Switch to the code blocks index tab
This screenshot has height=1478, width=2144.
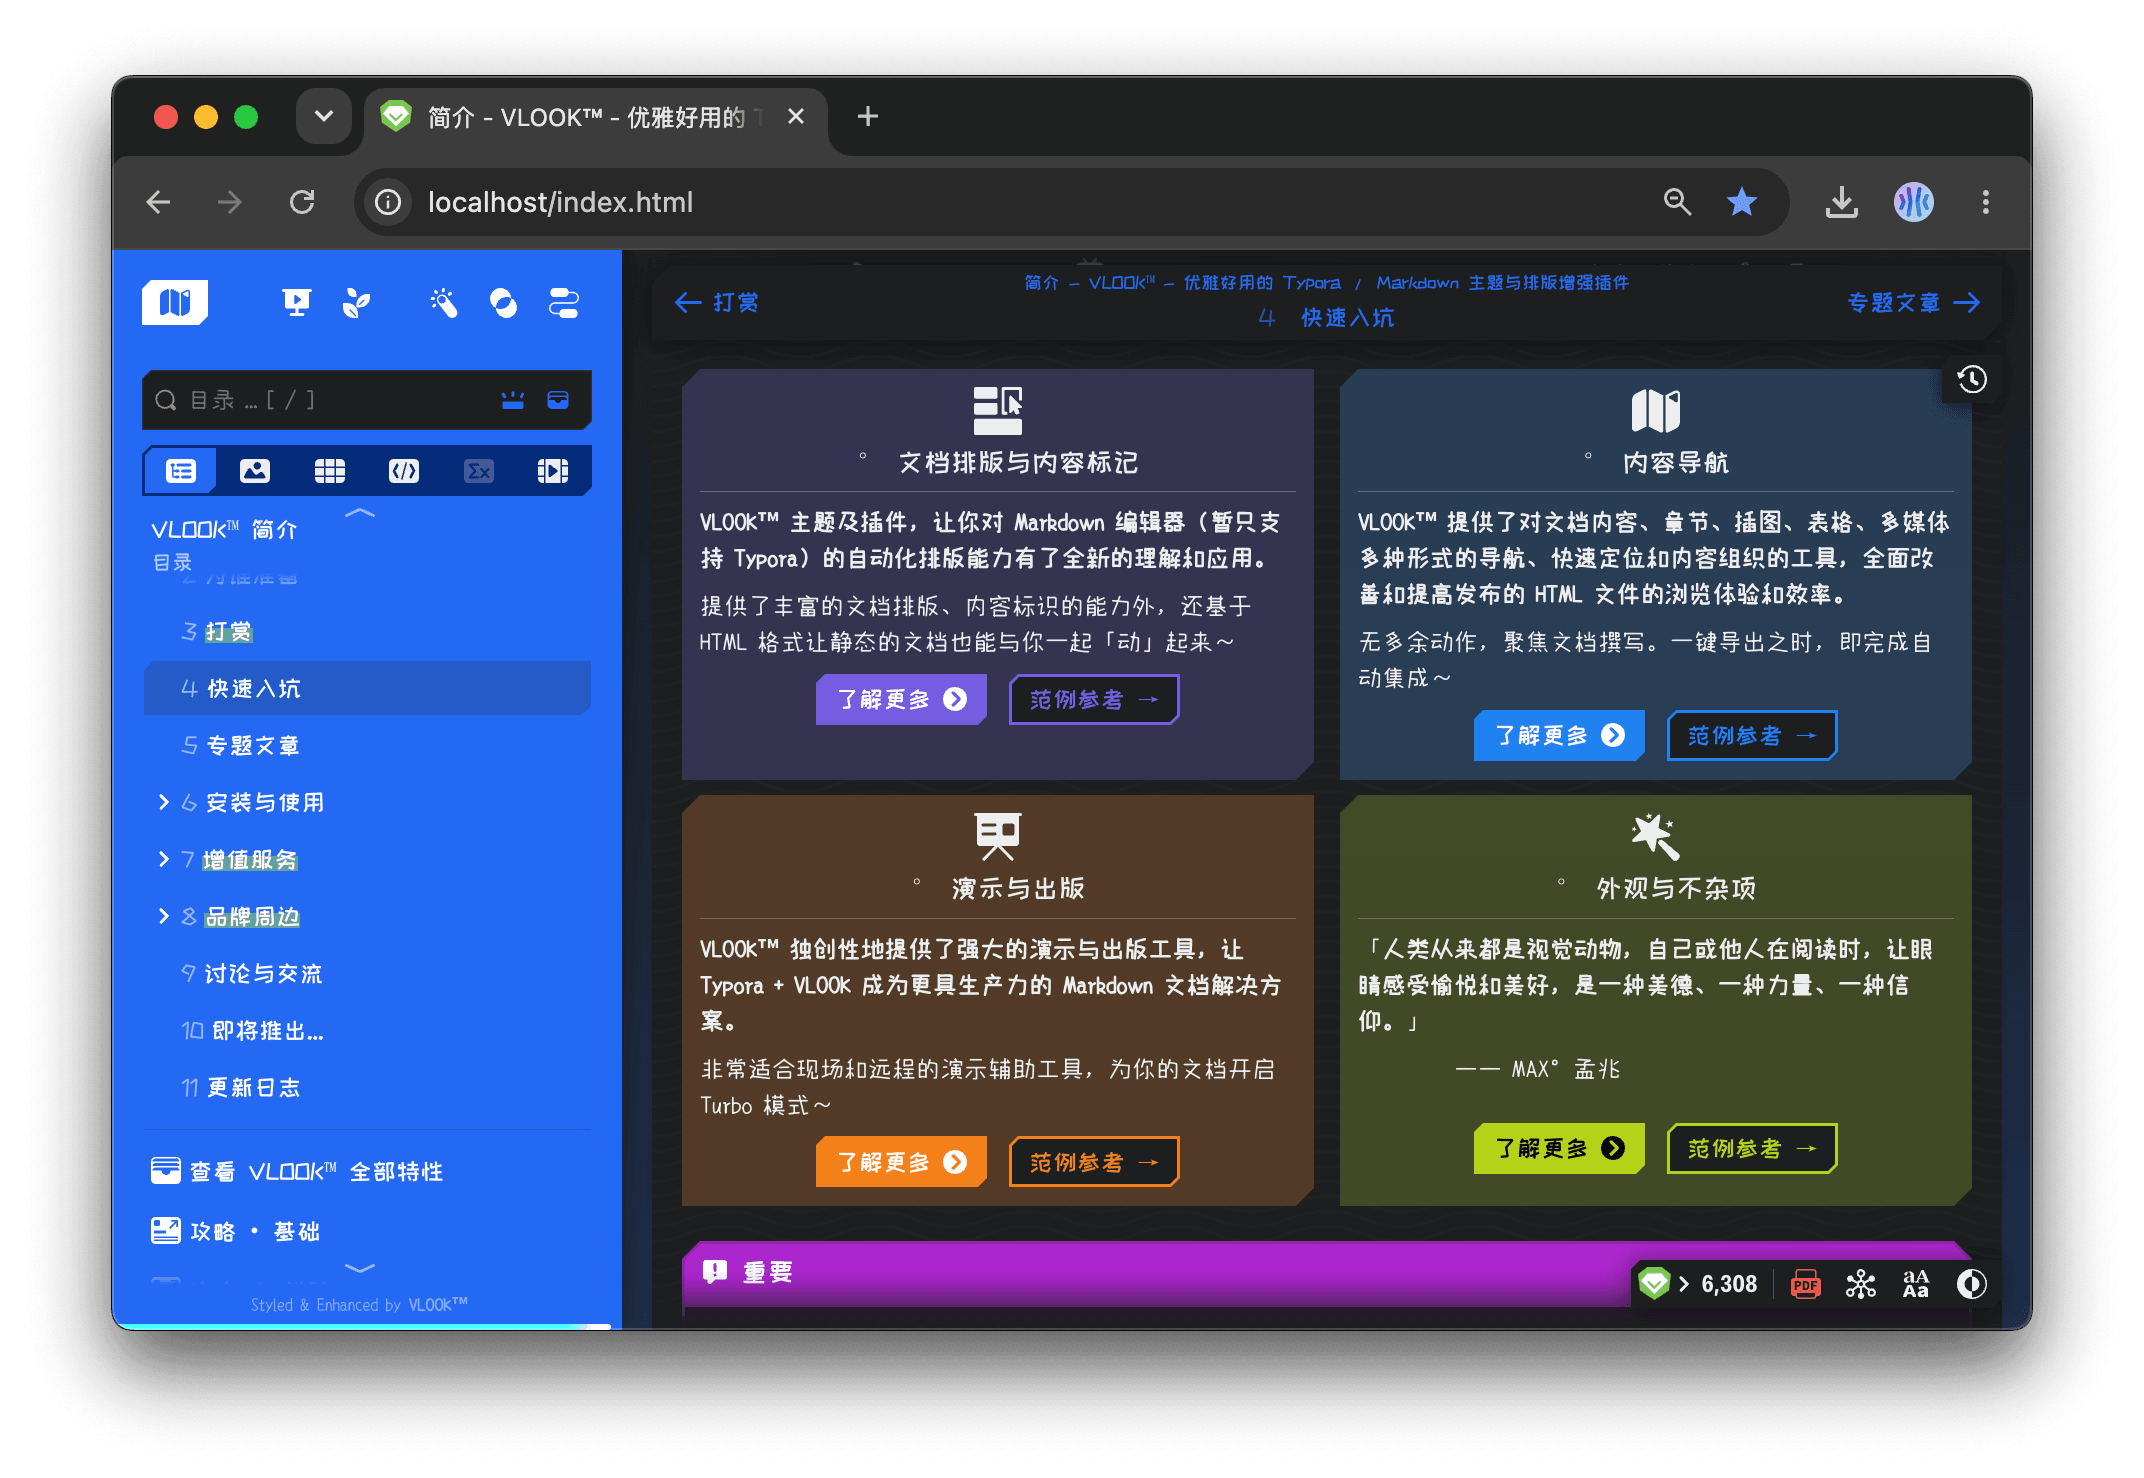404,471
